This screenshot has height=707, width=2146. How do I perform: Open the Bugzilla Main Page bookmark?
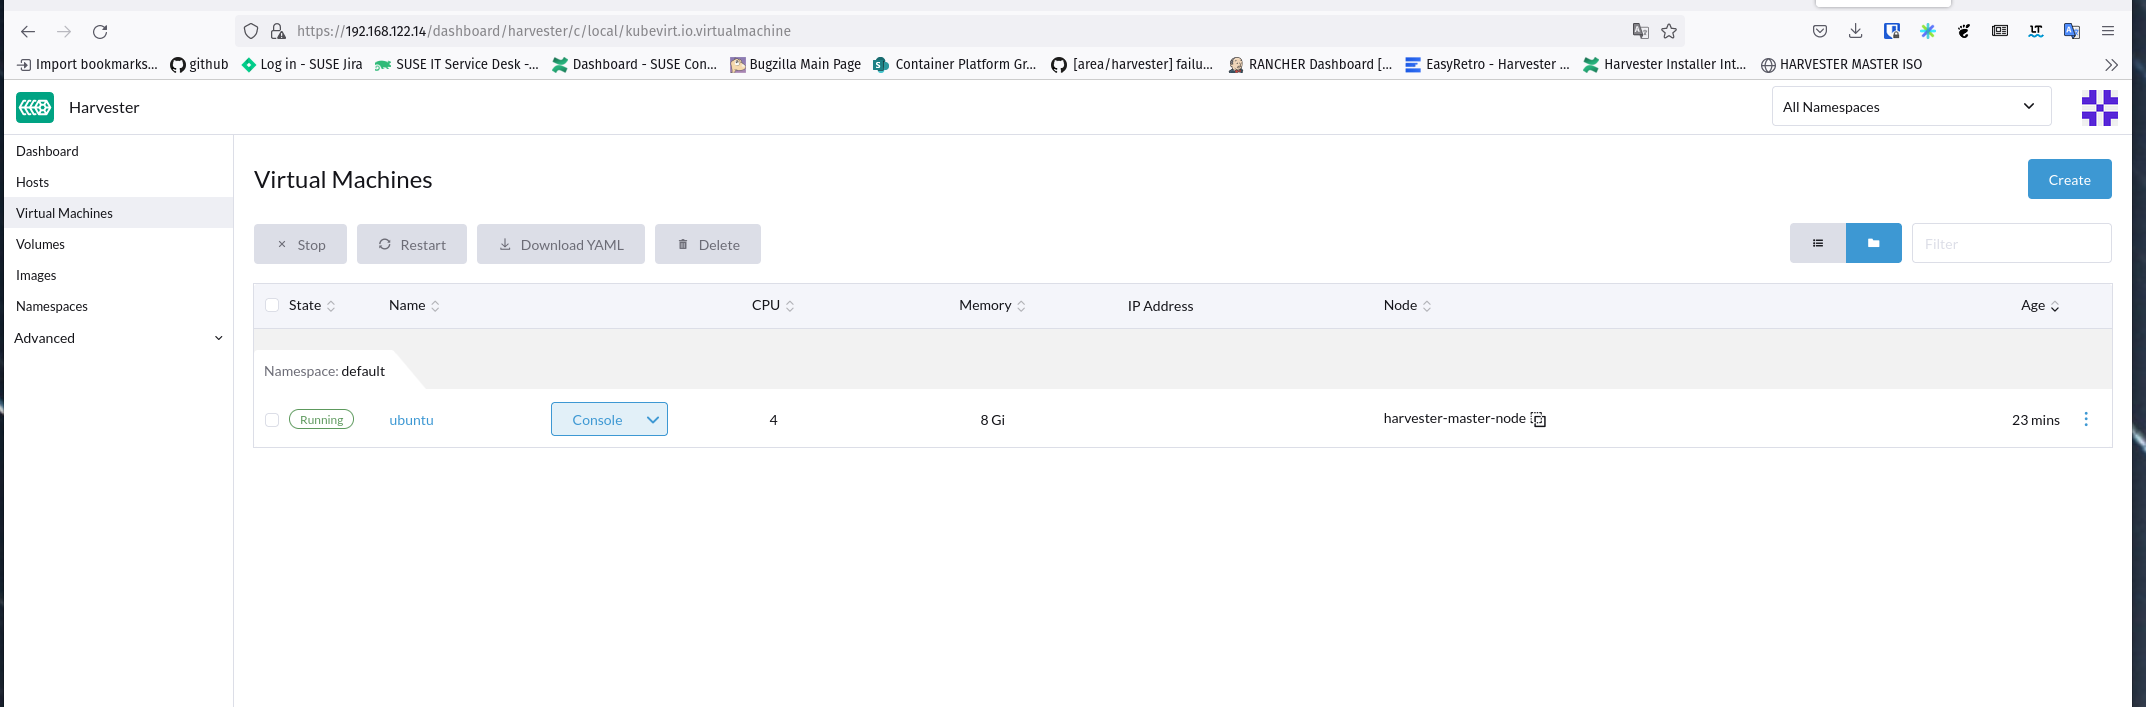pyautogui.click(x=796, y=64)
